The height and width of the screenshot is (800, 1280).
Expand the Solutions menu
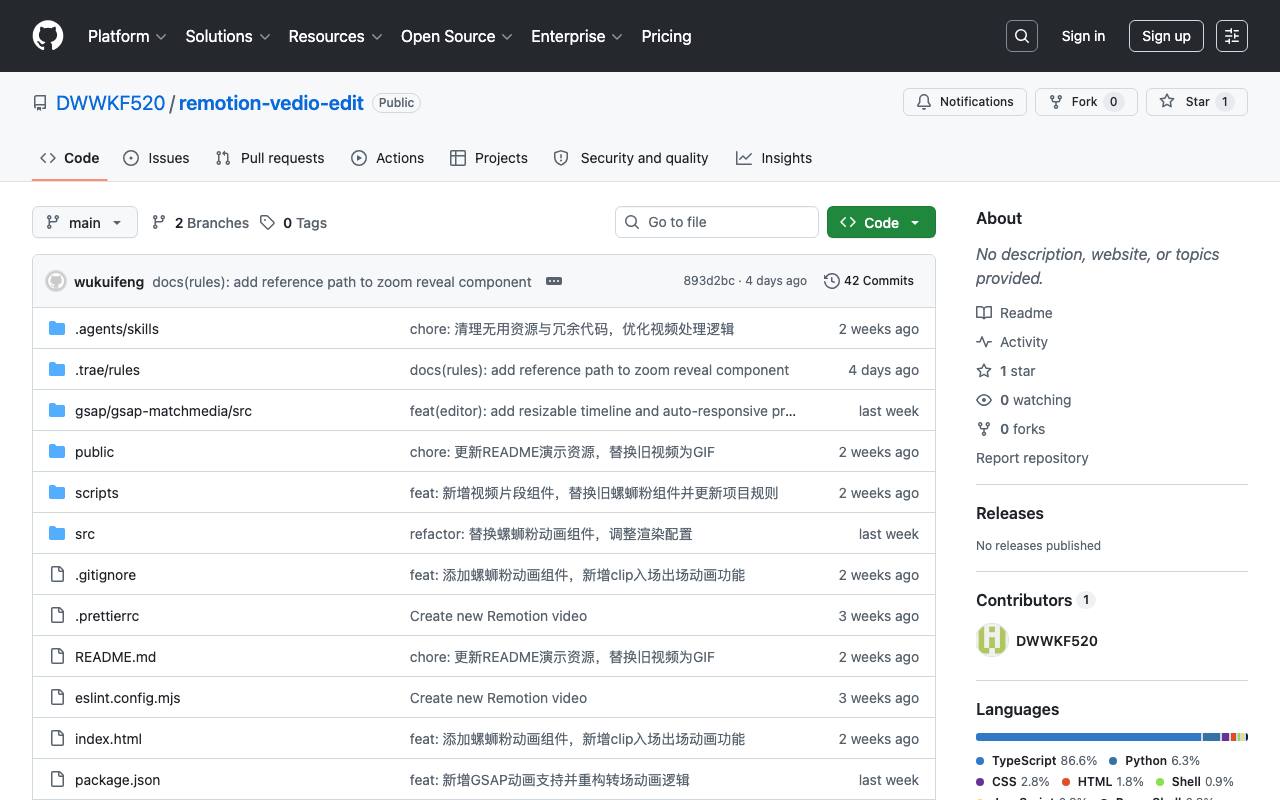click(228, 36)
